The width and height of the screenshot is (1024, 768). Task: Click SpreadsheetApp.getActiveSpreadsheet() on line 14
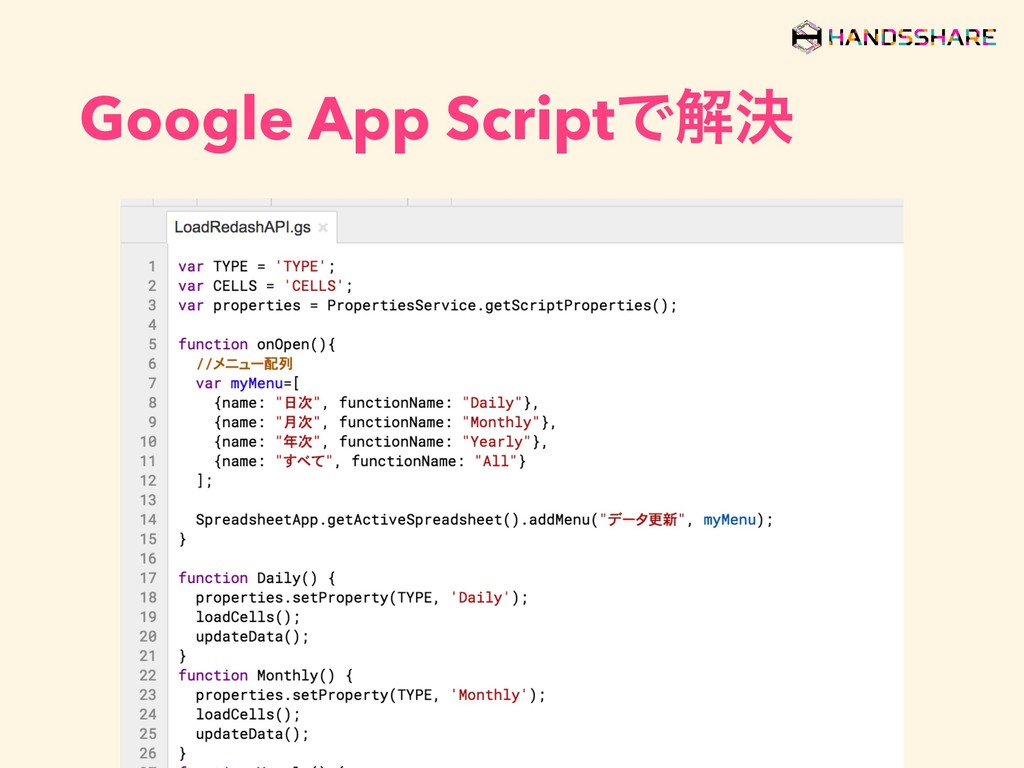[x=357, y=520]
